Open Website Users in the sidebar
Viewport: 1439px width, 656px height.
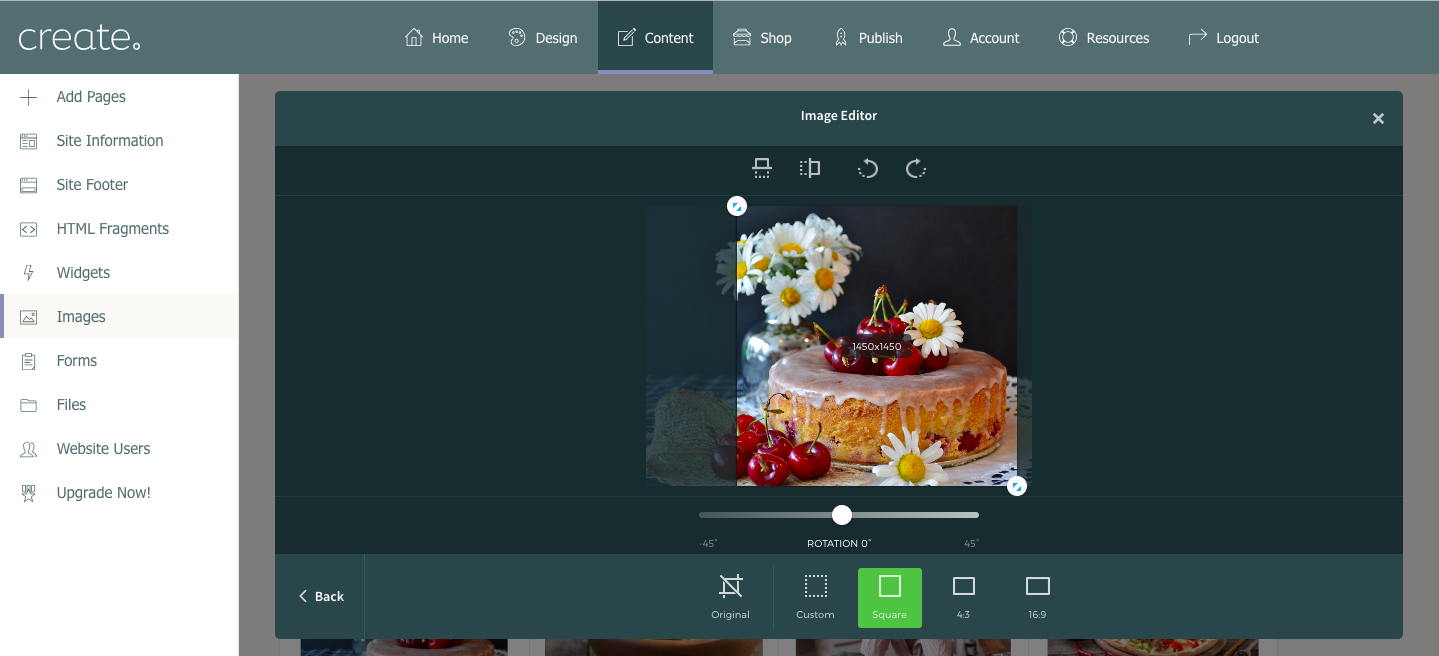tap(119, 449)
